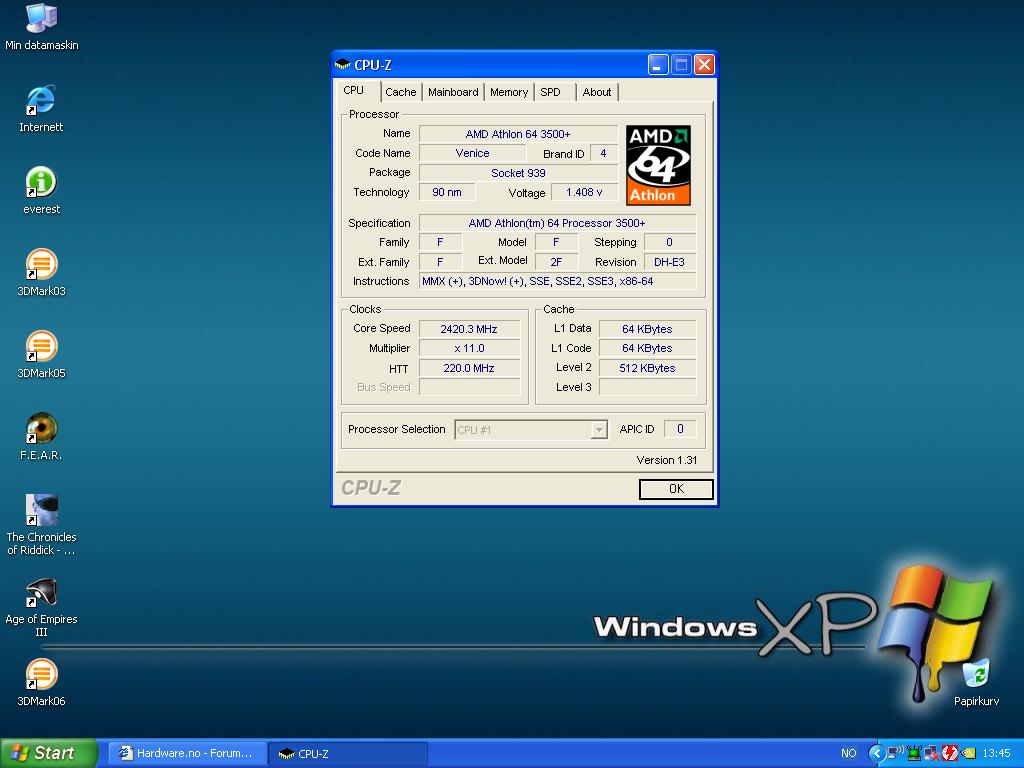Viewport: 1024px width, 768px height.
Task: Click the OK button in CPU-Z
Action: (676, 488)
